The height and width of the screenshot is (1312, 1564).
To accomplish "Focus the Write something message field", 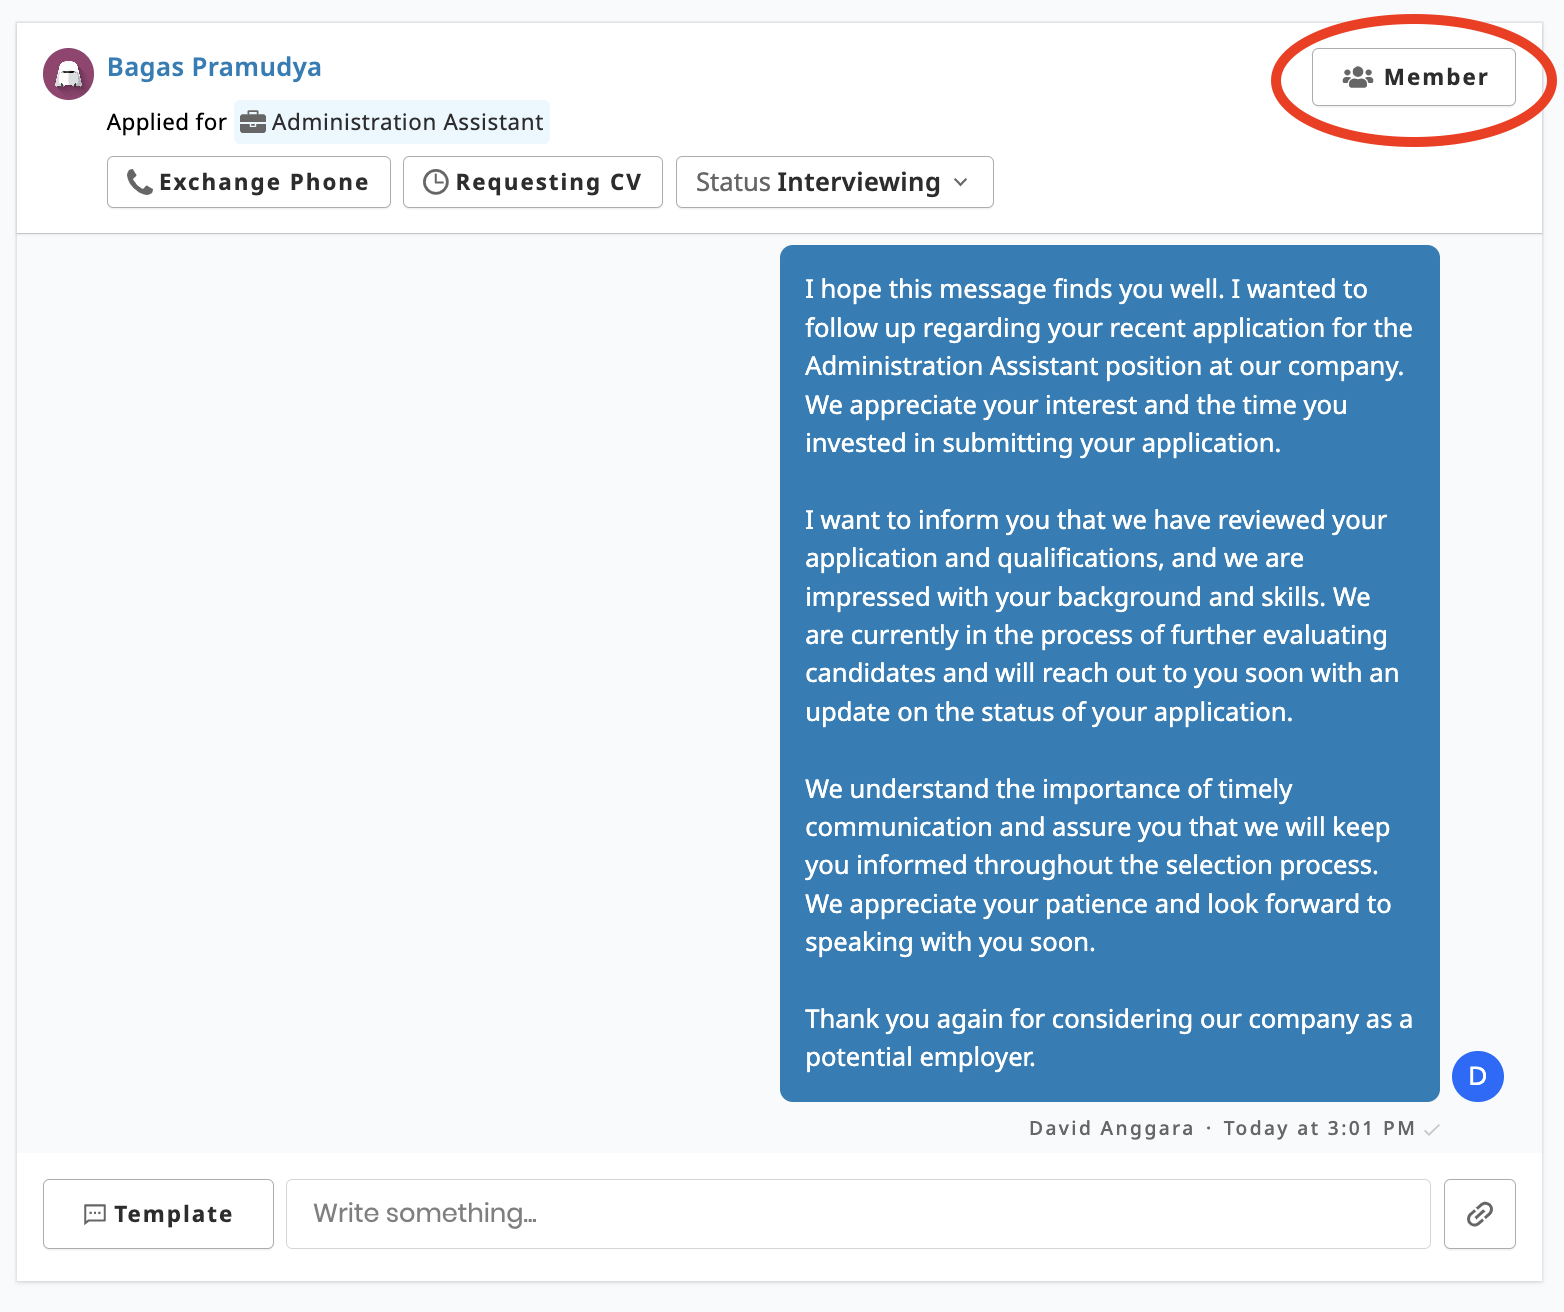I will [858, 1214].
